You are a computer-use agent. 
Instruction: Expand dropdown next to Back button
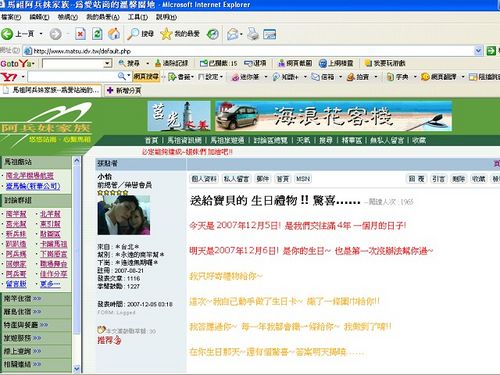tap(41, 34)
